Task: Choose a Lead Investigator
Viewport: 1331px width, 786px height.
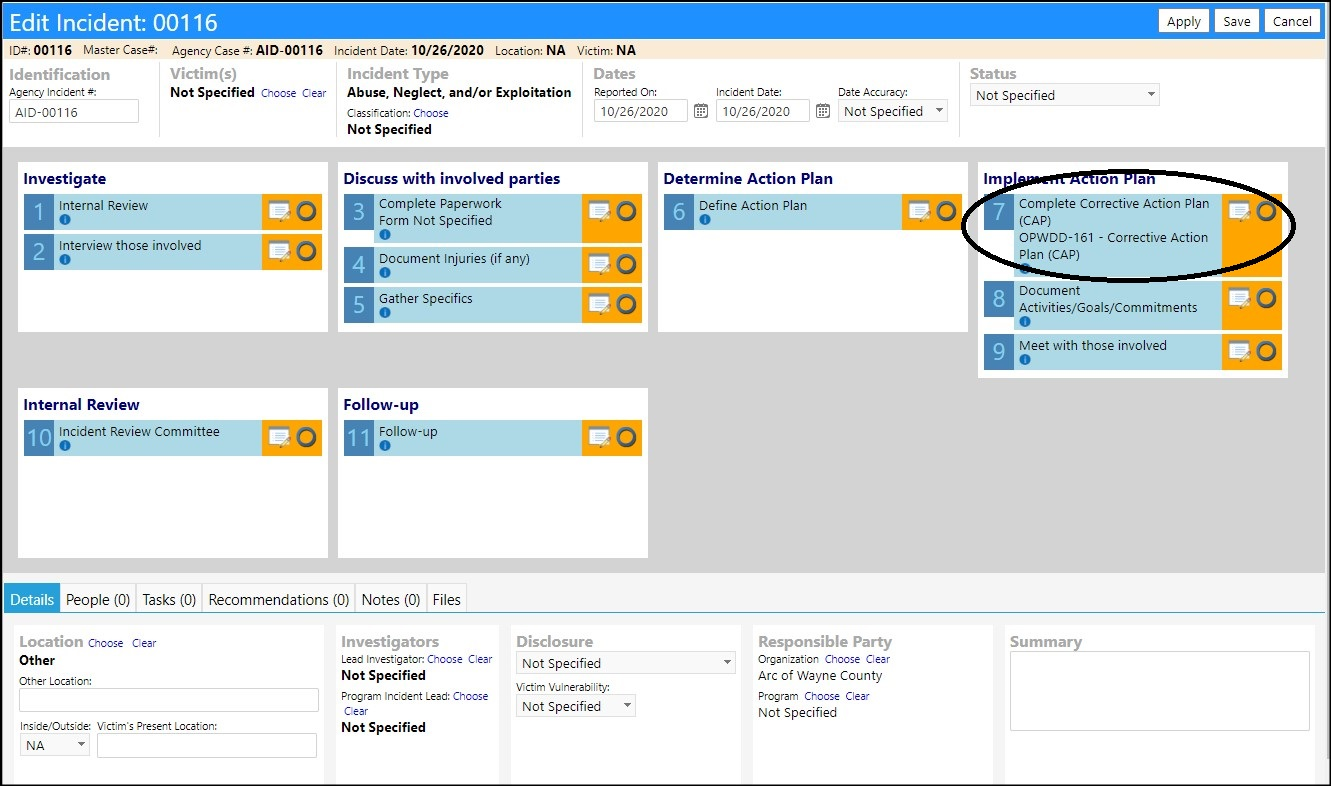Action: click(x=445, y=659)
